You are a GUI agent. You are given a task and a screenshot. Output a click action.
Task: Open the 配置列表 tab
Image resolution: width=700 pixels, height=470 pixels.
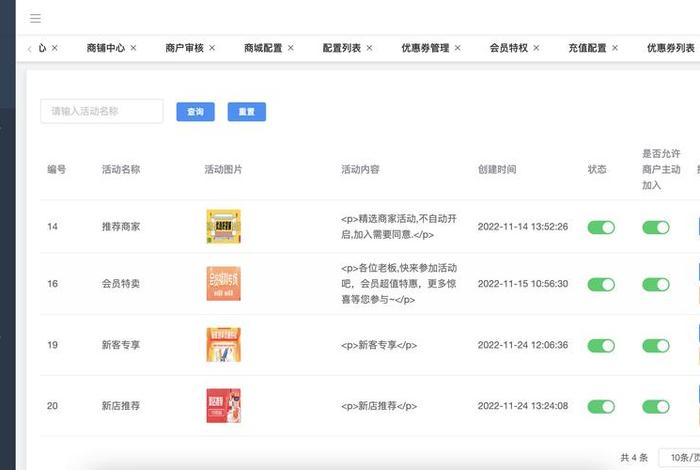[x=342, y=48]
